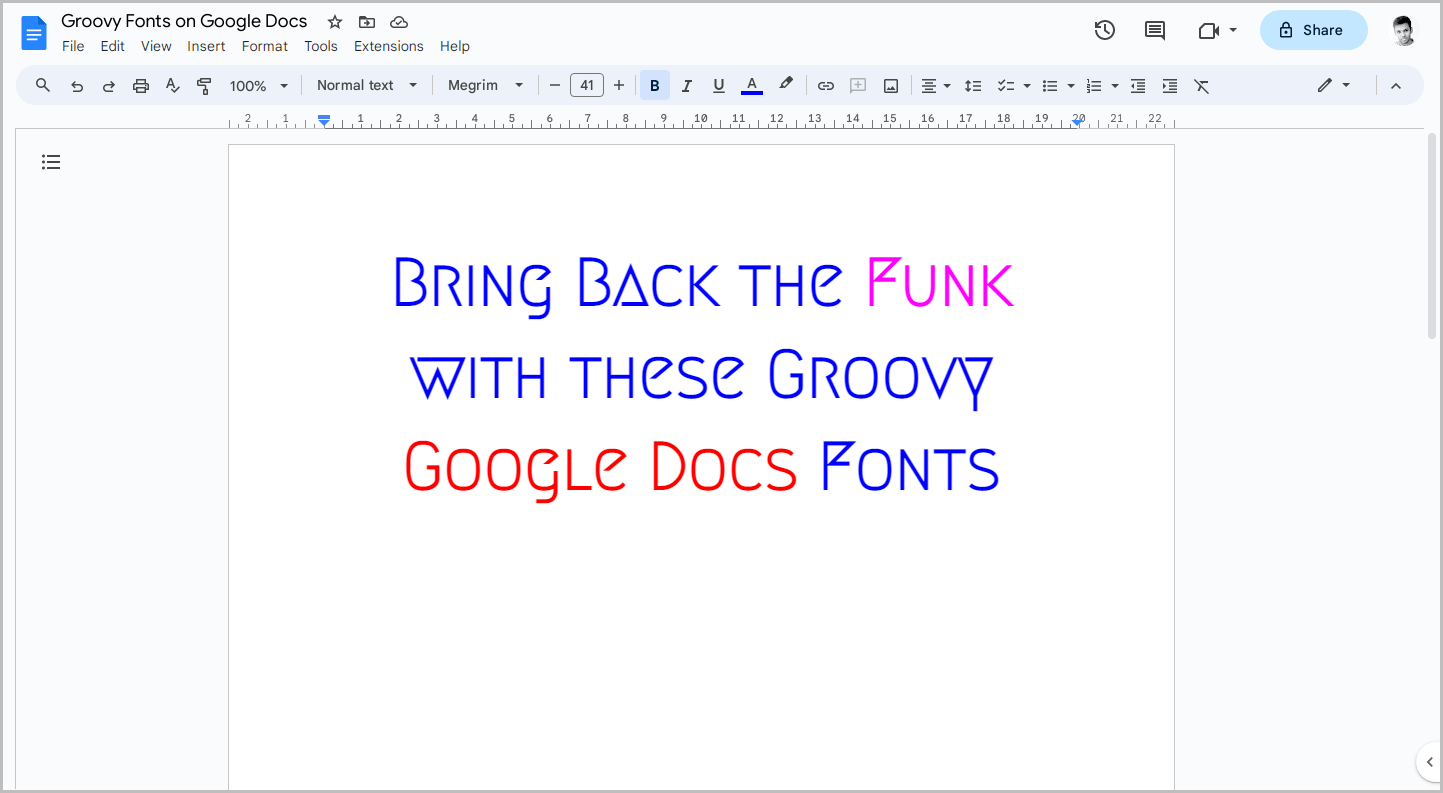Screen dimensions: 1443x793
Task: Expand the paragraph styles dropdown
Action: [x=366, y=85]
